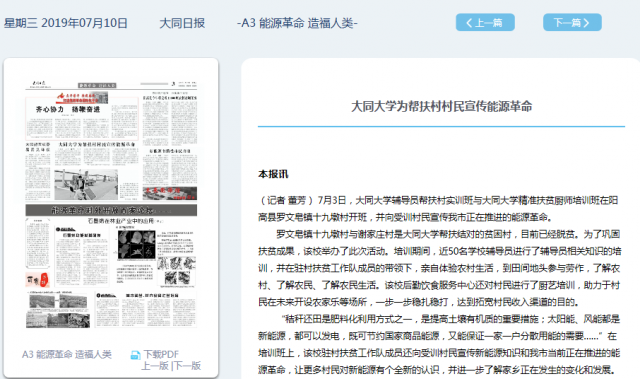Click the newspaper page A3 thumbnail image
Viewport: 640px width, 379px height.
(x=111, y=204)
